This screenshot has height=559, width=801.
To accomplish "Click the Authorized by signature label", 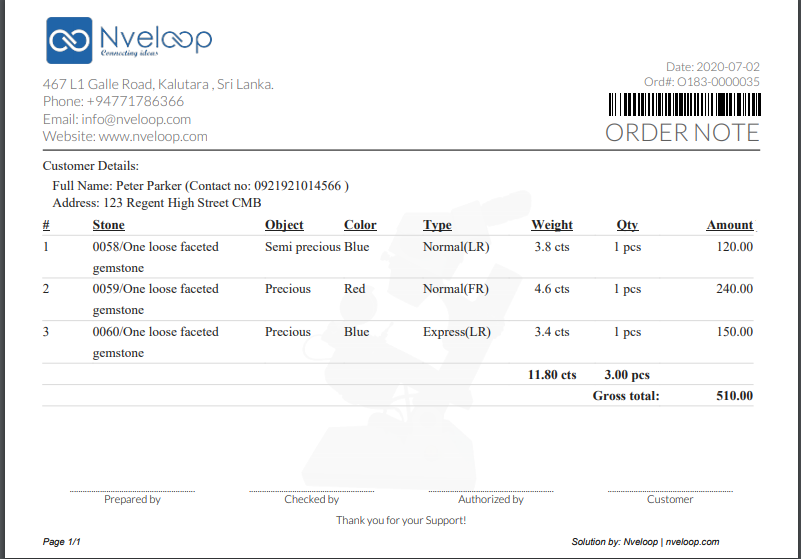I will click(x=491, y=499).
